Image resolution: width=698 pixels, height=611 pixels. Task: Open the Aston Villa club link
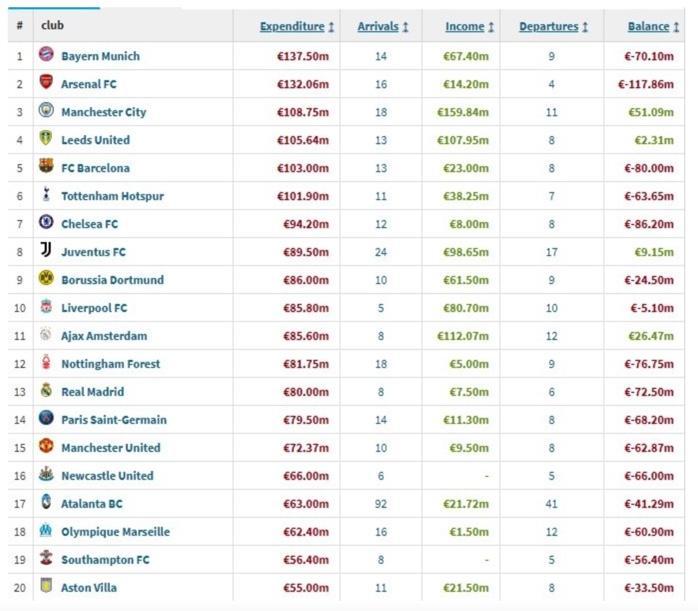pos(89,588)
